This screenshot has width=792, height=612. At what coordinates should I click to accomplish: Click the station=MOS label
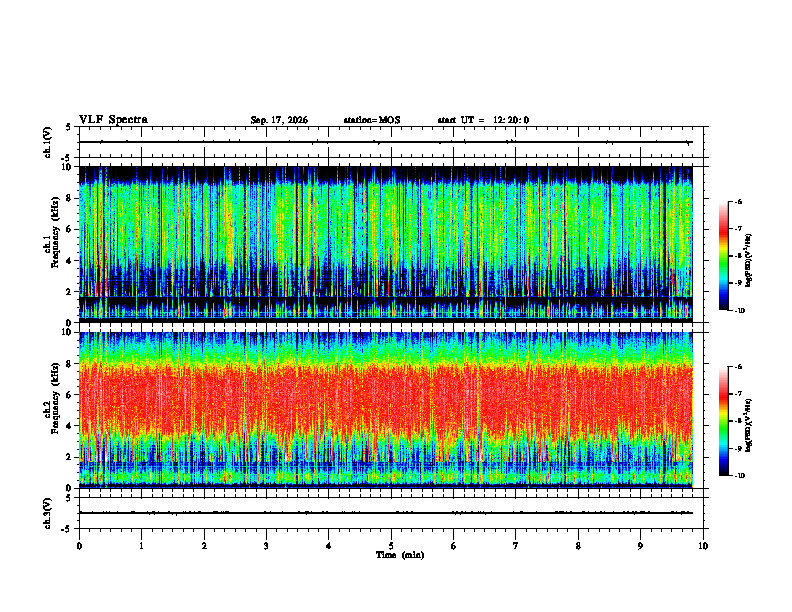372,120
